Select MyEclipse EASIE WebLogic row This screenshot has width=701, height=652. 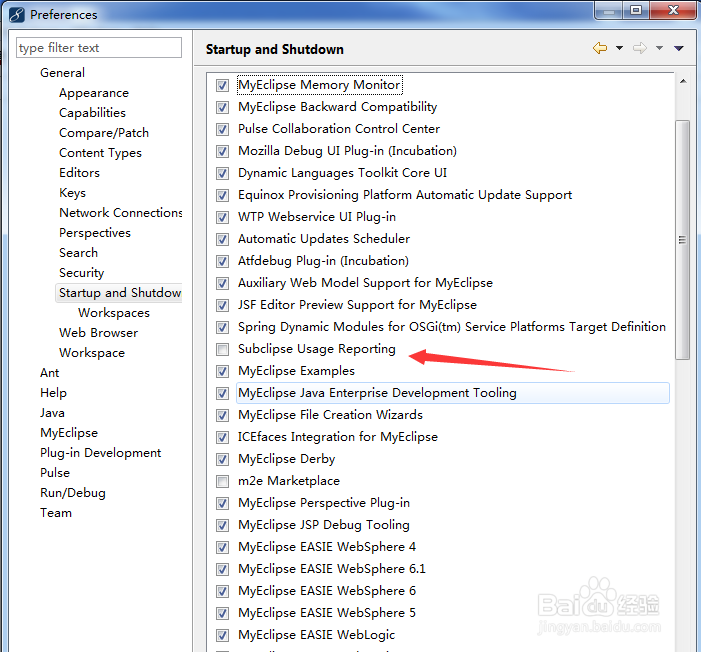pos(317,635)
